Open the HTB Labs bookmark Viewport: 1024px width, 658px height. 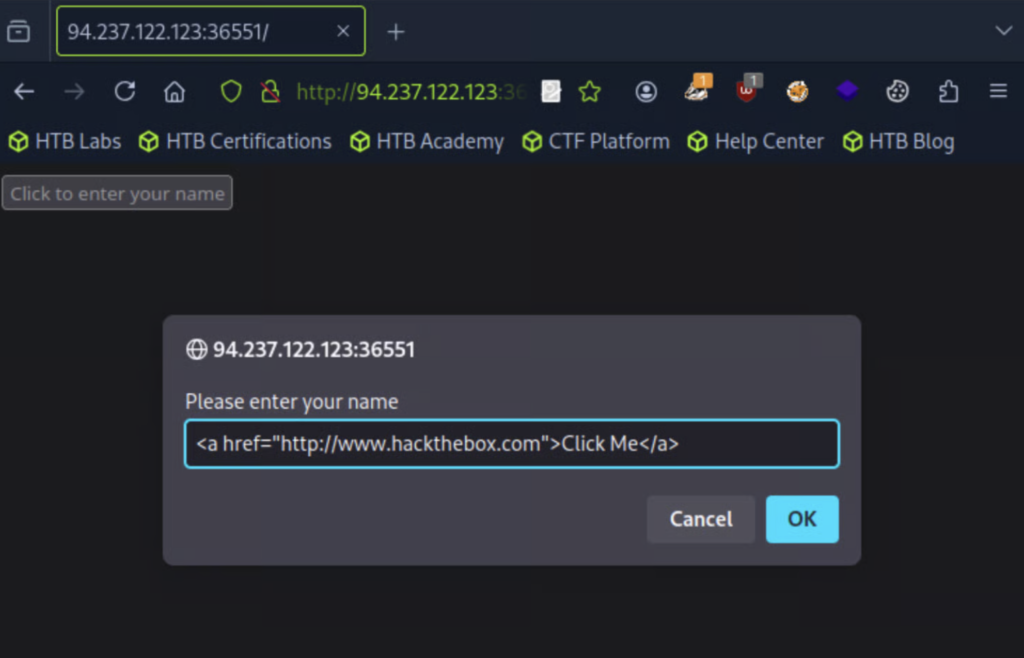[64, 141]
